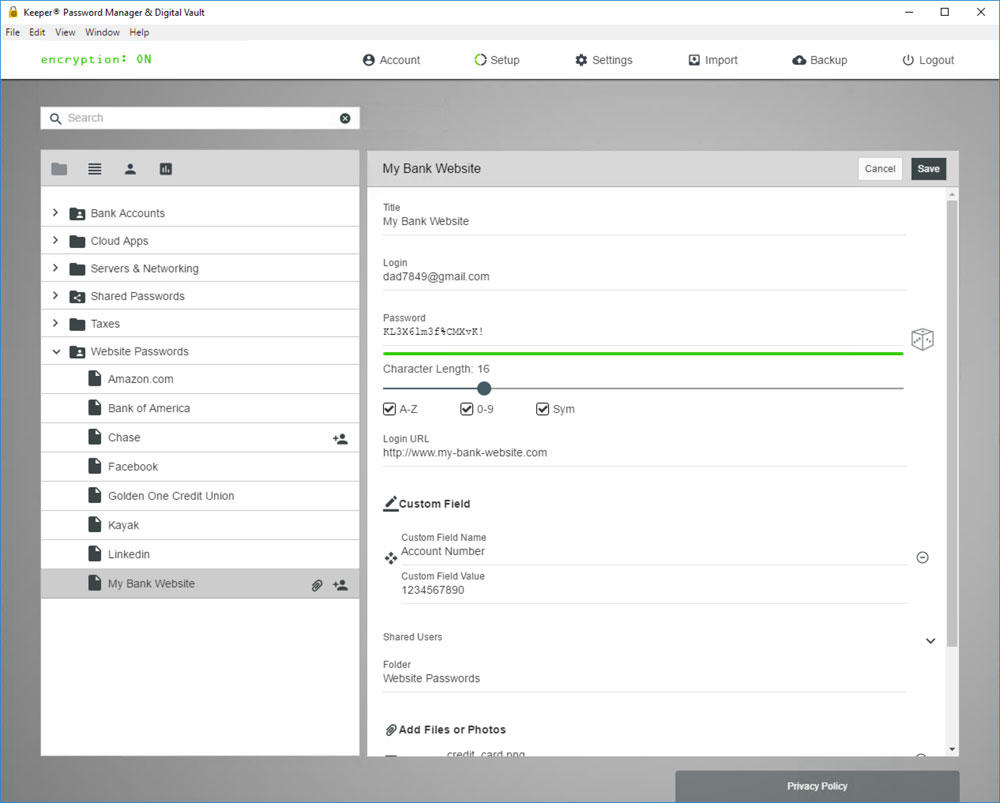Image resolution: width=1000 pixels, height=803 pixels.
Task: Click the Add Files or Photos paperclip icon
Action: pos(390,730)
